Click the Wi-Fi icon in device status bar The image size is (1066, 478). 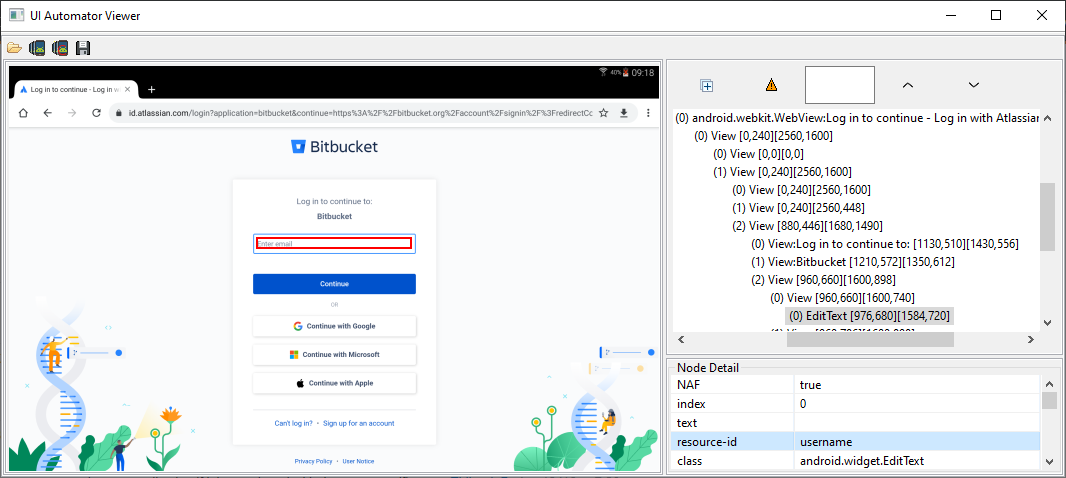602,72
